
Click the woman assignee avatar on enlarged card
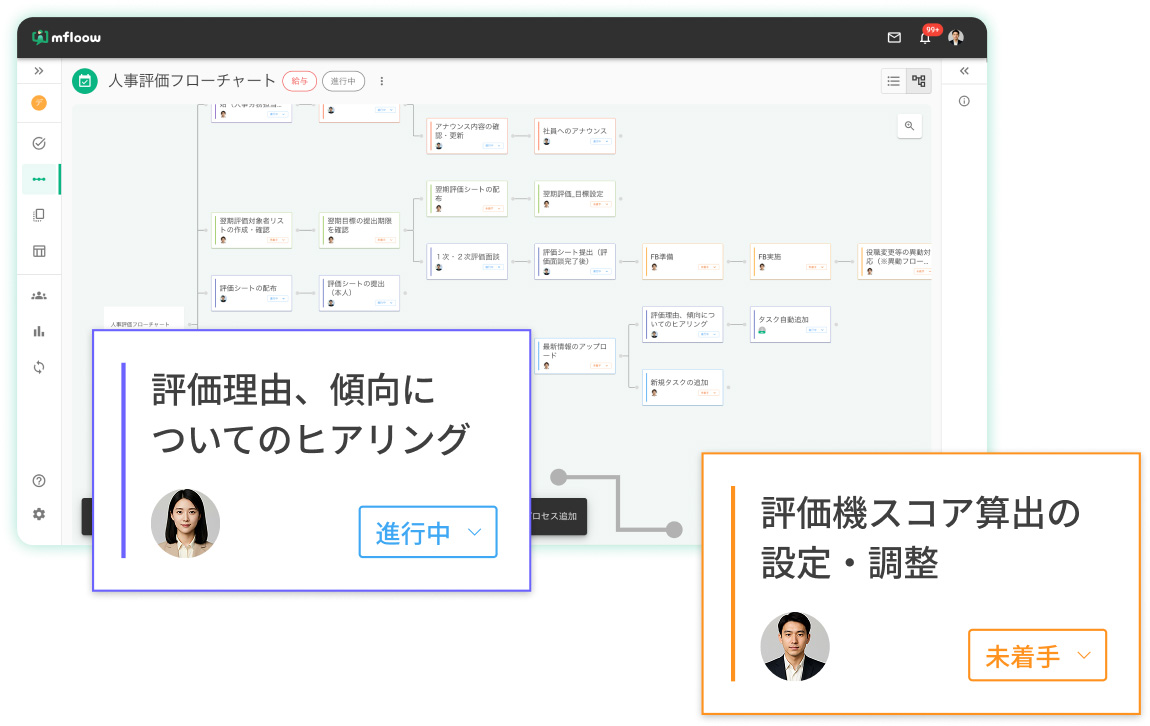pyautogui.click(x=186, y=524)
